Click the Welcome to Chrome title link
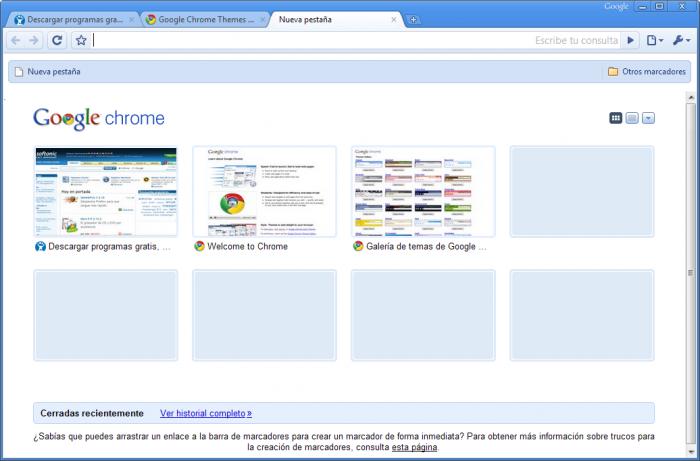Viewport: 700px width, 461px height. click(x=247, y=246)
